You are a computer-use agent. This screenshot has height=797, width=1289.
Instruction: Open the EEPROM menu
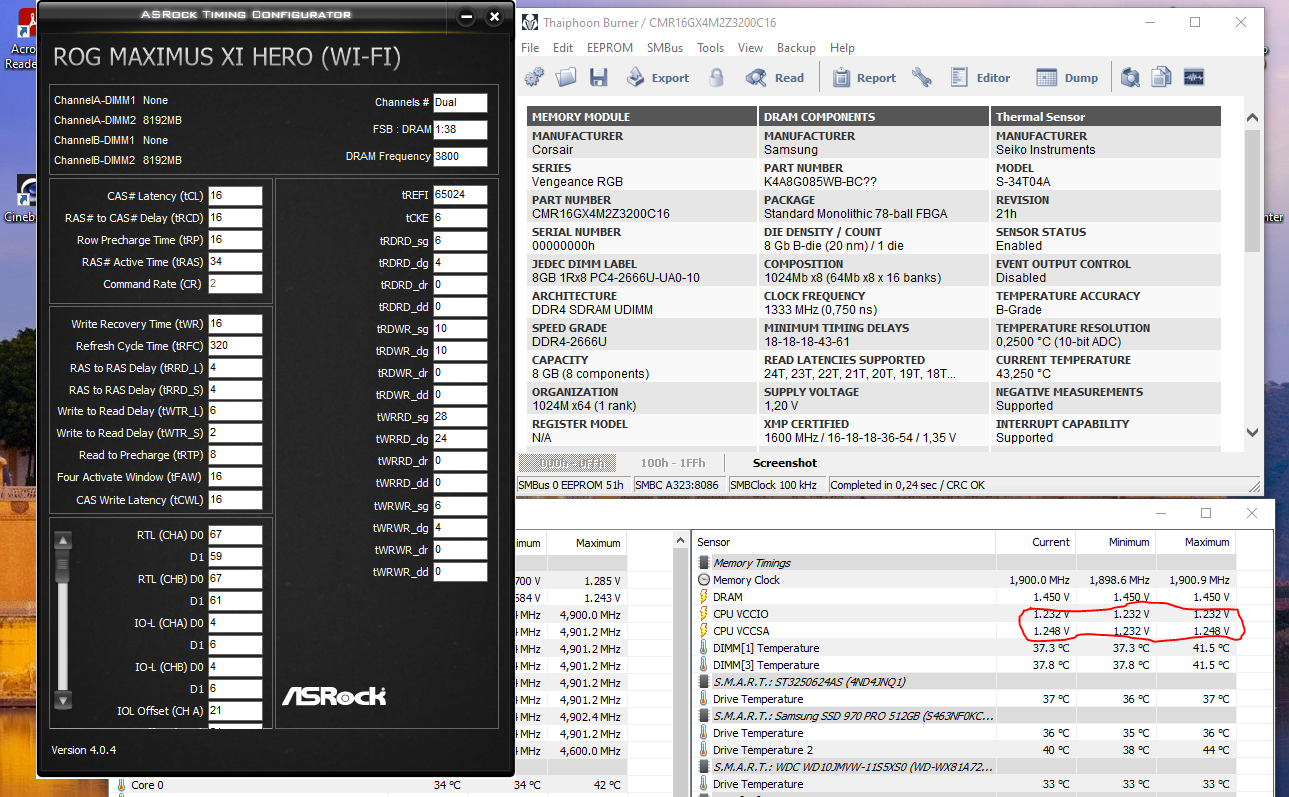tap(610, 48)
